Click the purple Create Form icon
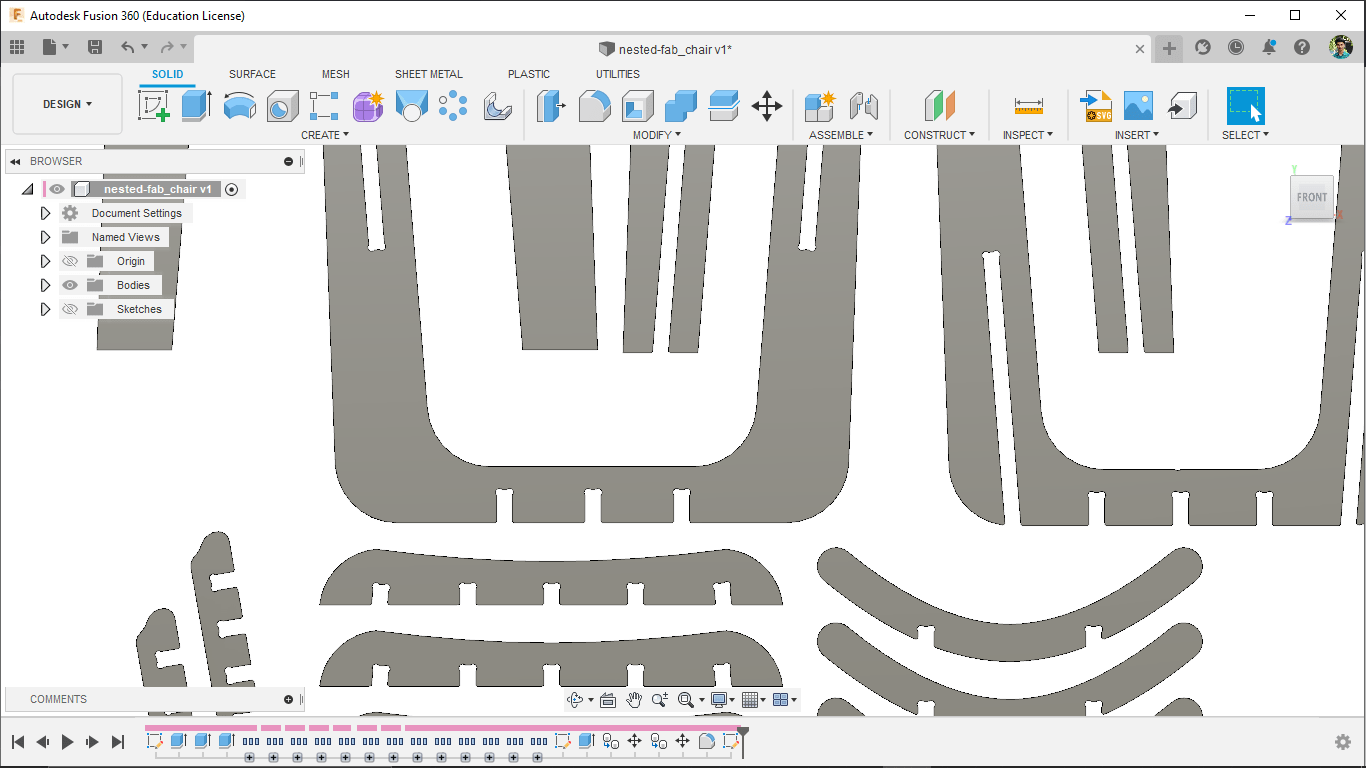 point(368,105)
